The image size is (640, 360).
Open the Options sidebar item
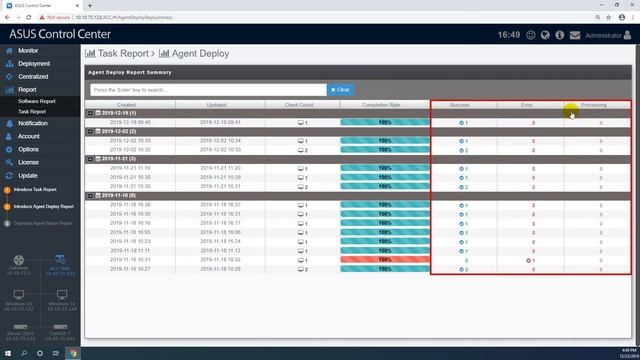pos(28,149)
